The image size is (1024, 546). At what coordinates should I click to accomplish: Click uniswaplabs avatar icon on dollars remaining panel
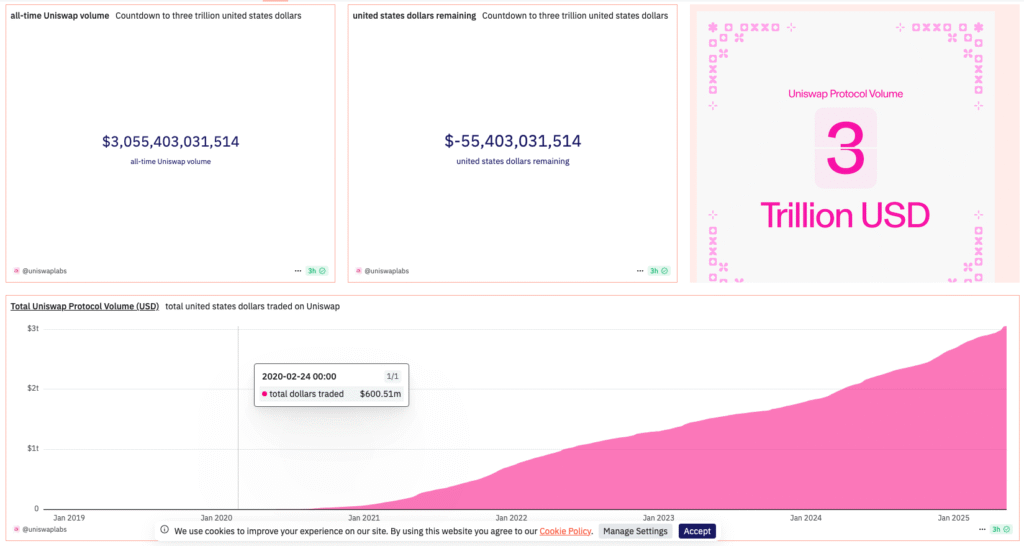[359, 270]
